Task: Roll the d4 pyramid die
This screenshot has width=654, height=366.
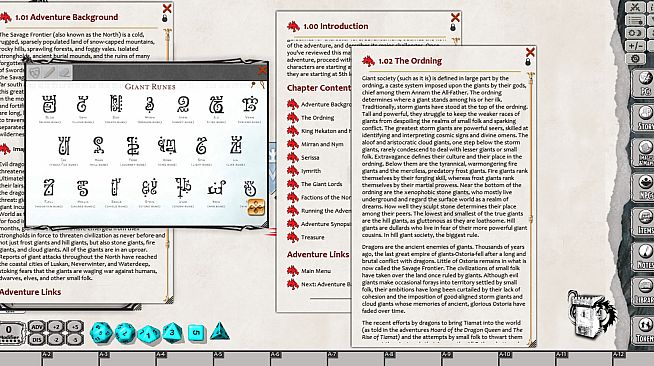Action: coord(219,332)
